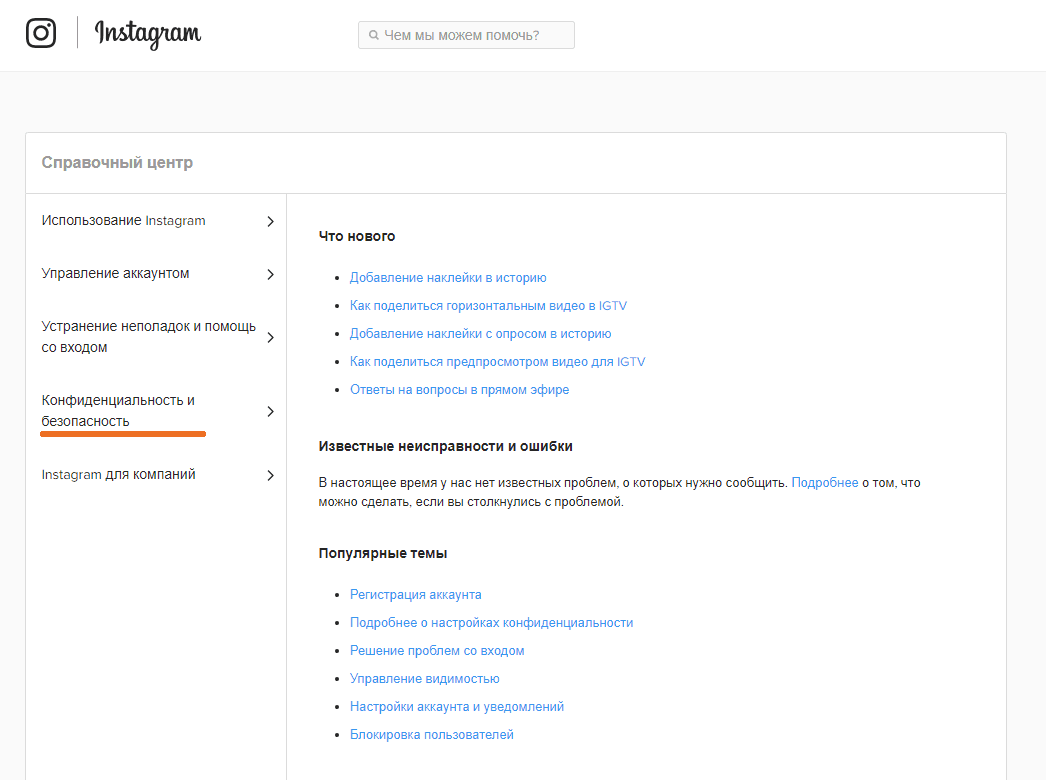The width and height of the screenshot is (1046, 780).
Task: Click the "Подробнее" link in known issues
Action: [825, 482]
